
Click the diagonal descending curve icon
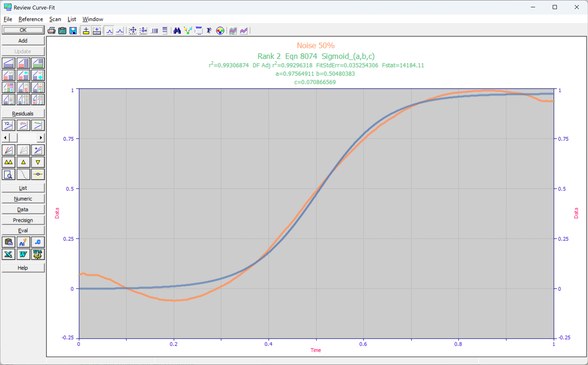tap(23, 174)
